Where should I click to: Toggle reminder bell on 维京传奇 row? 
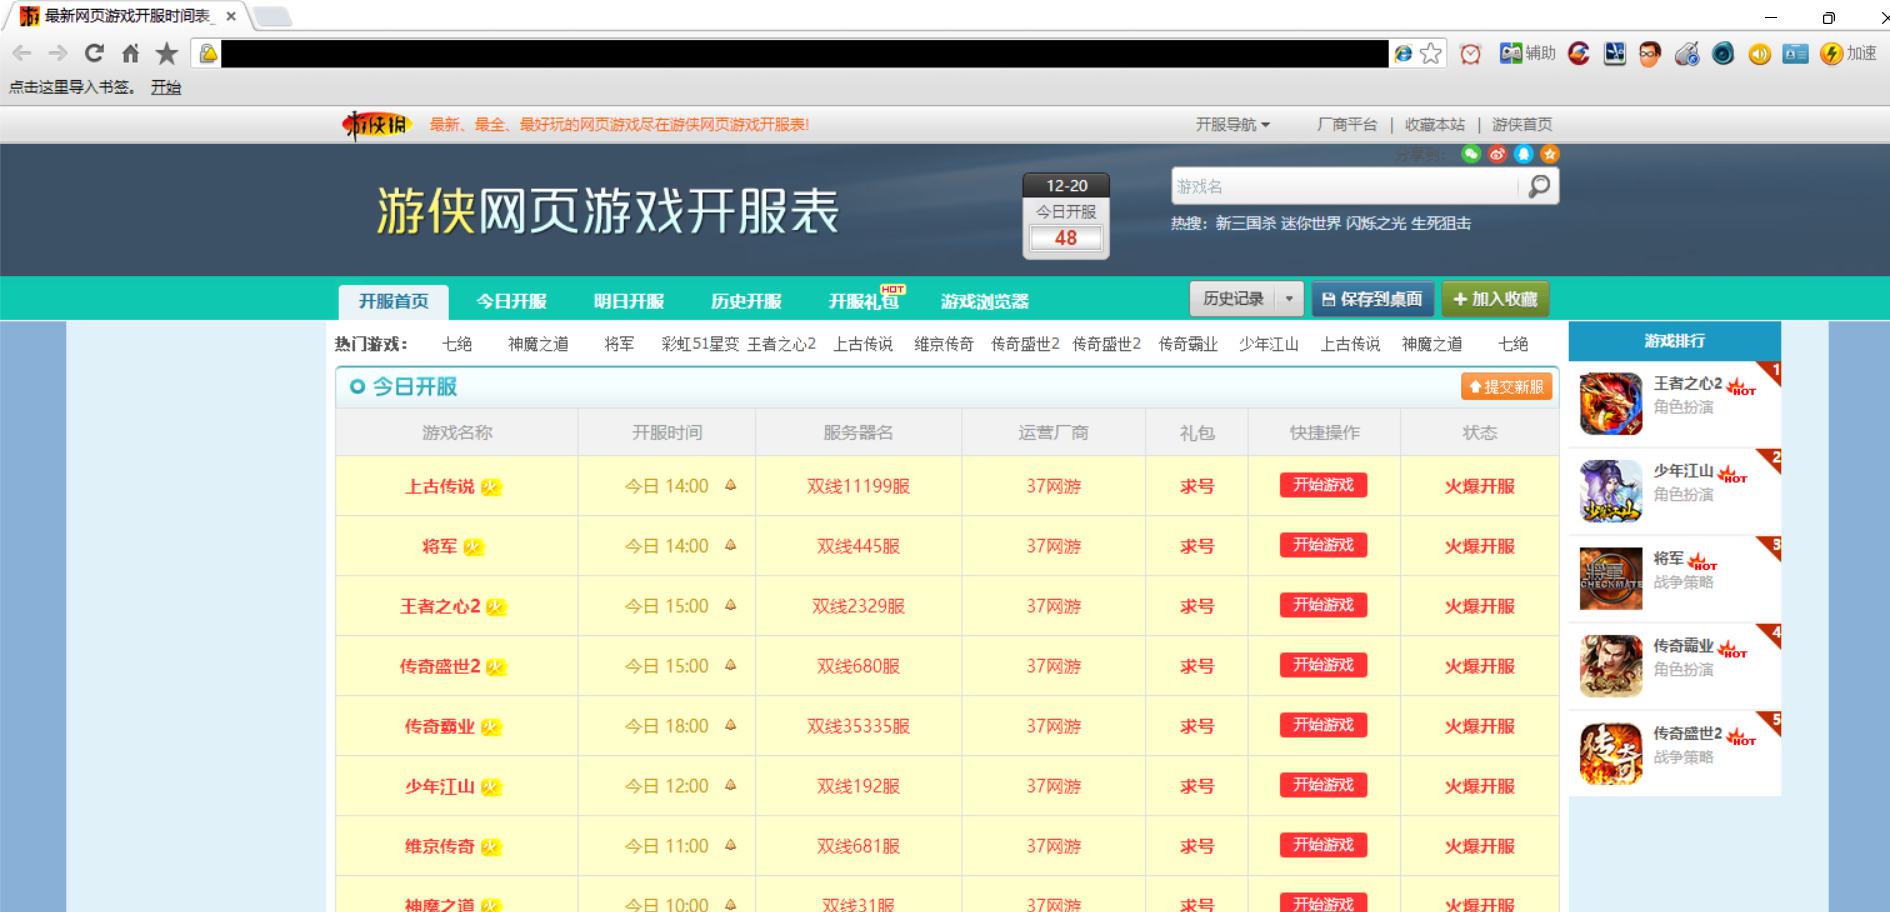click(x=731, y=845)
